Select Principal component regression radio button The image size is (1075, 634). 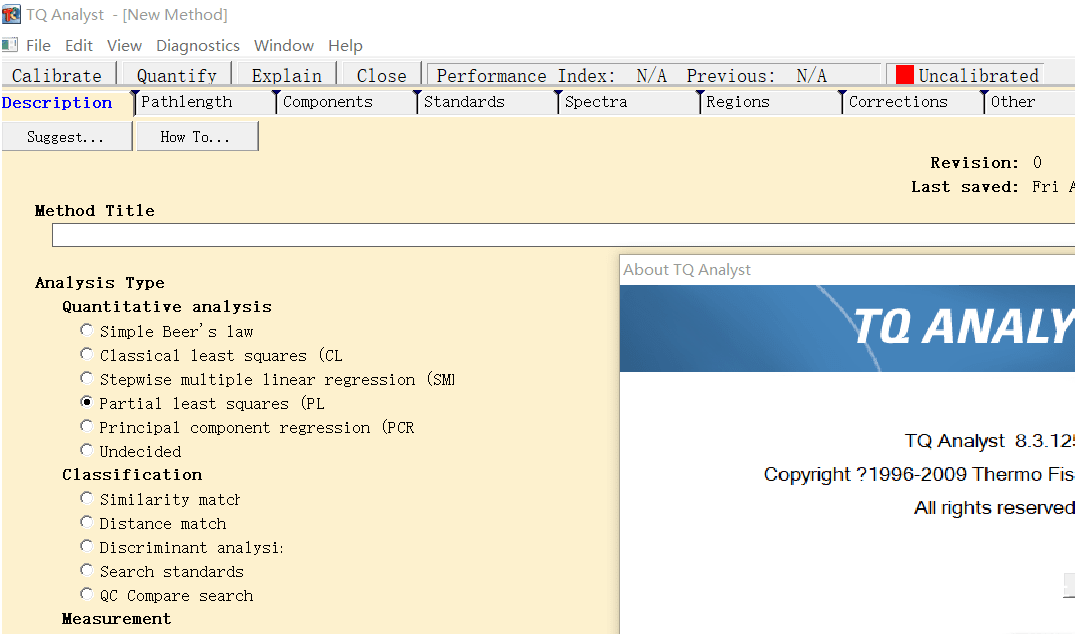pos(86,426)
